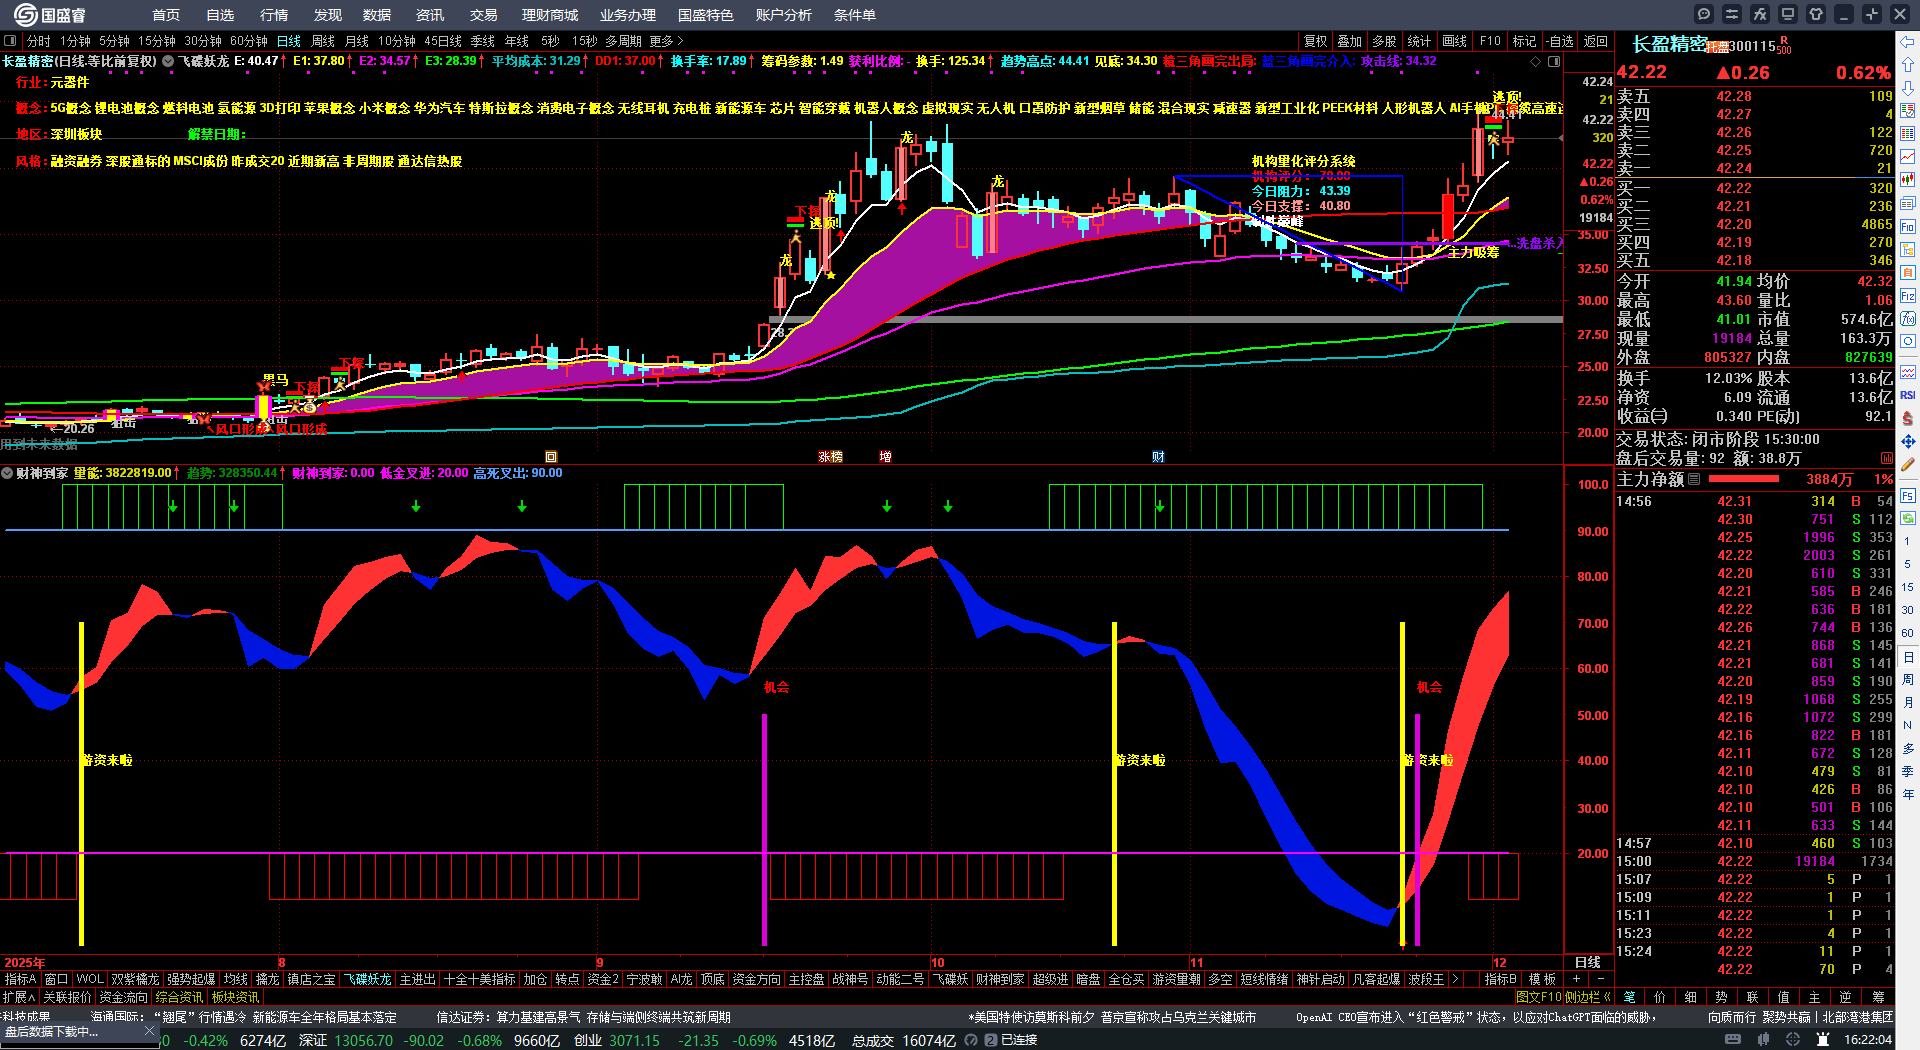
Task: Open the 行情 menu
Action: (274, 15)
